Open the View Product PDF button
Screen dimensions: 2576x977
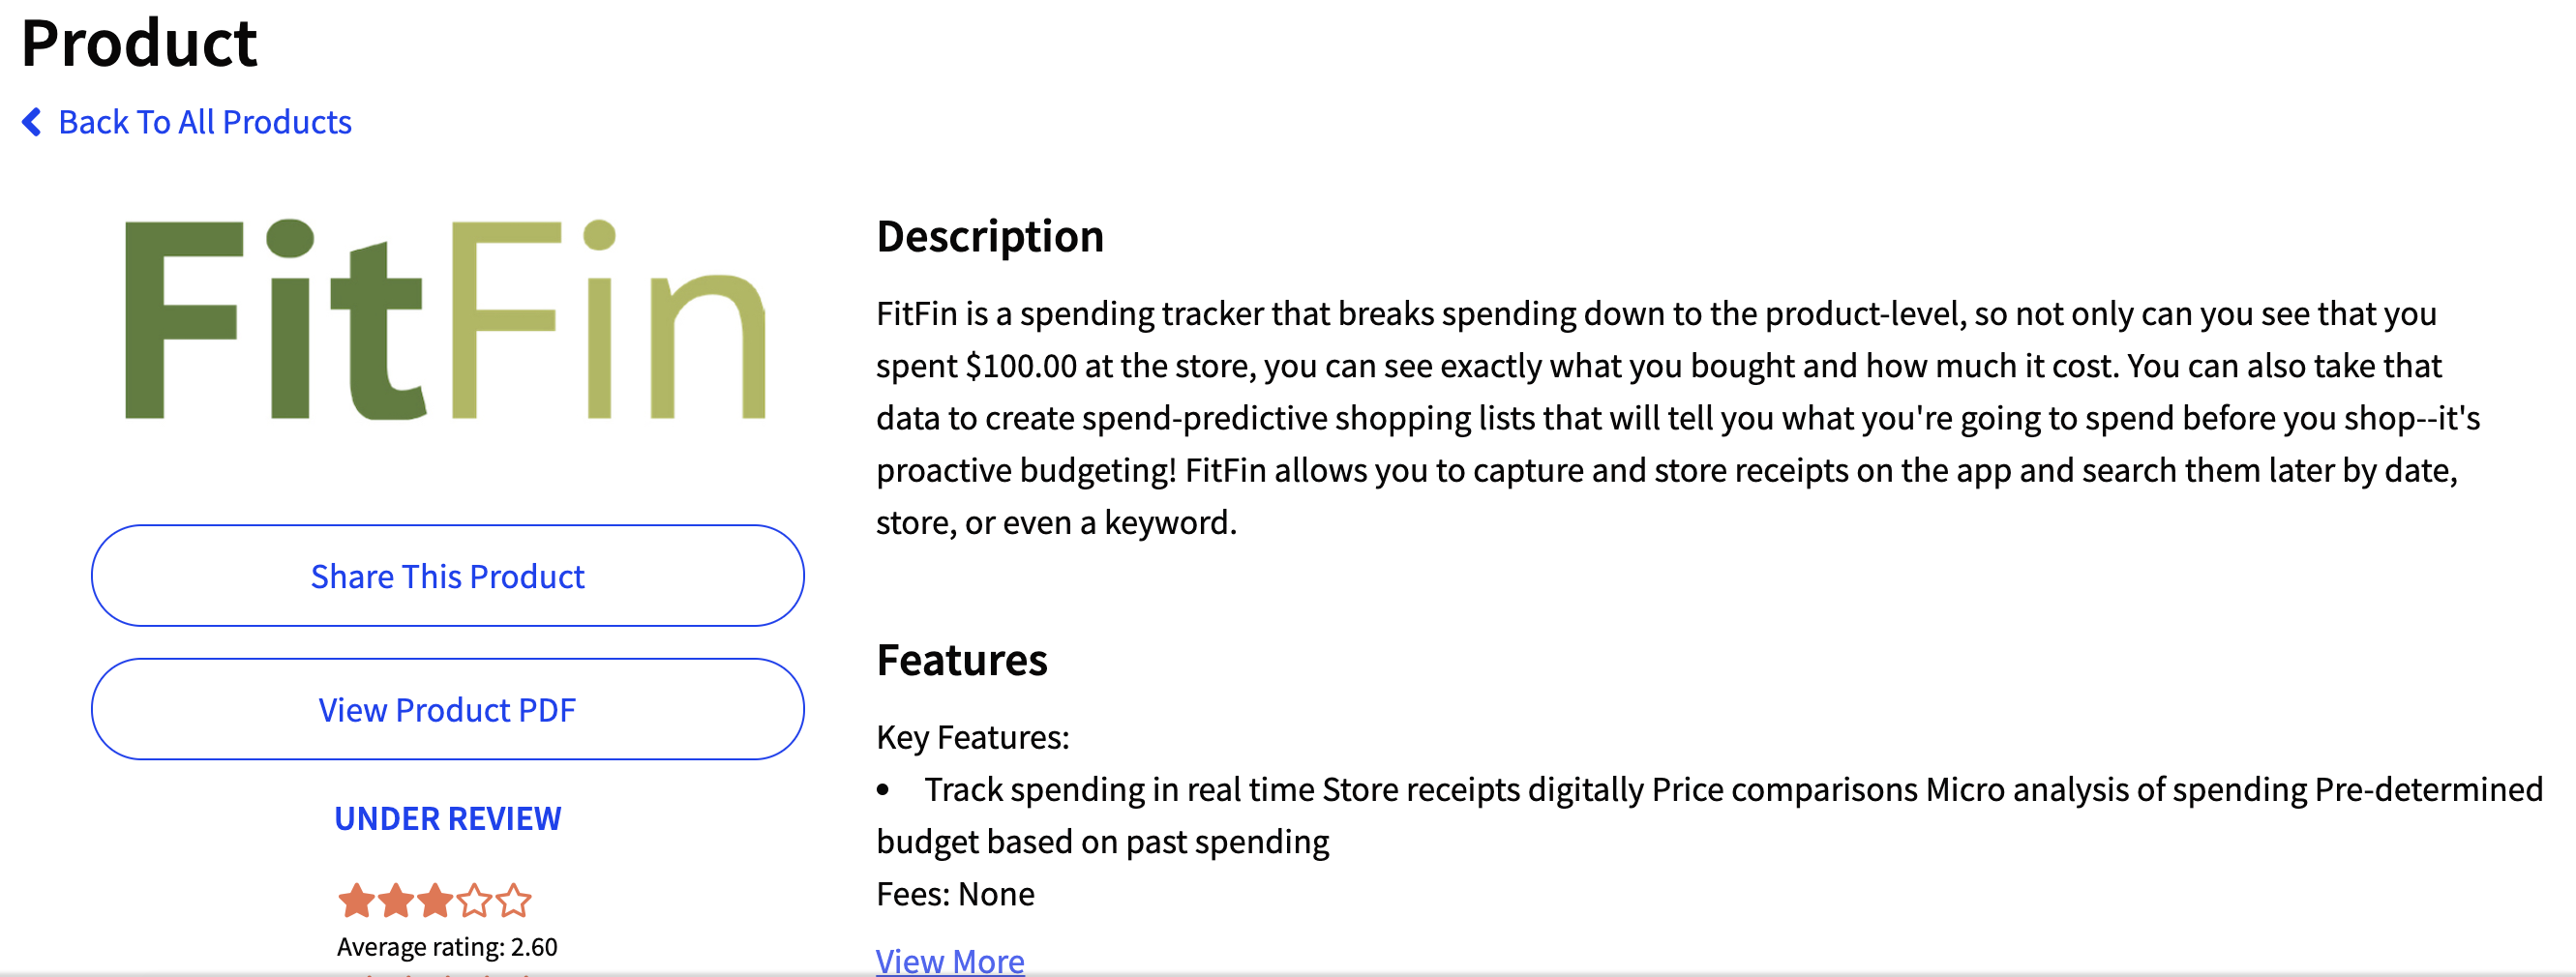[x=448, y=709]
